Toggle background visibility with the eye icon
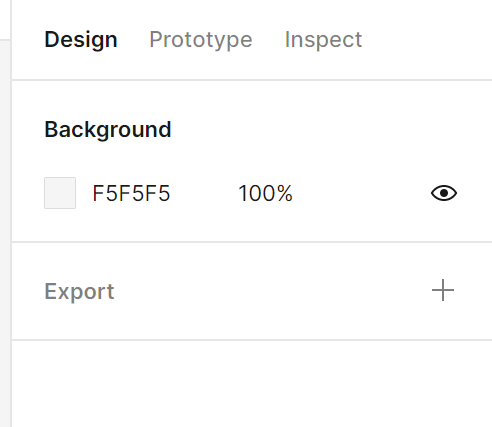 (444, 193)
